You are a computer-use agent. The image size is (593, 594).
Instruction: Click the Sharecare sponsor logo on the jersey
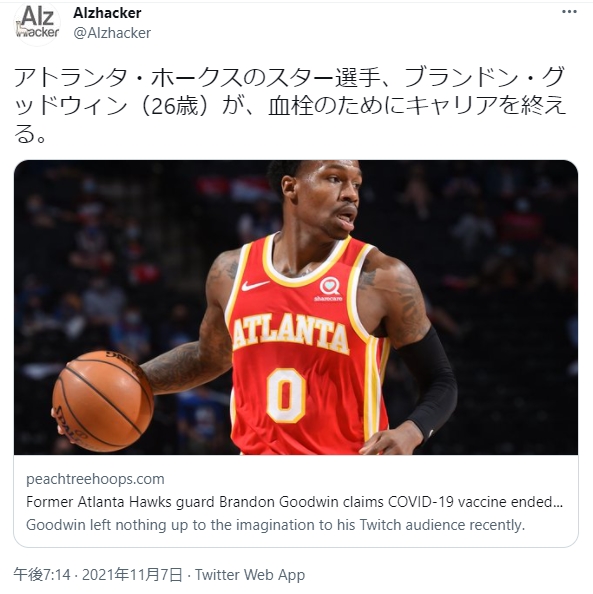click(x=329, y=289)
